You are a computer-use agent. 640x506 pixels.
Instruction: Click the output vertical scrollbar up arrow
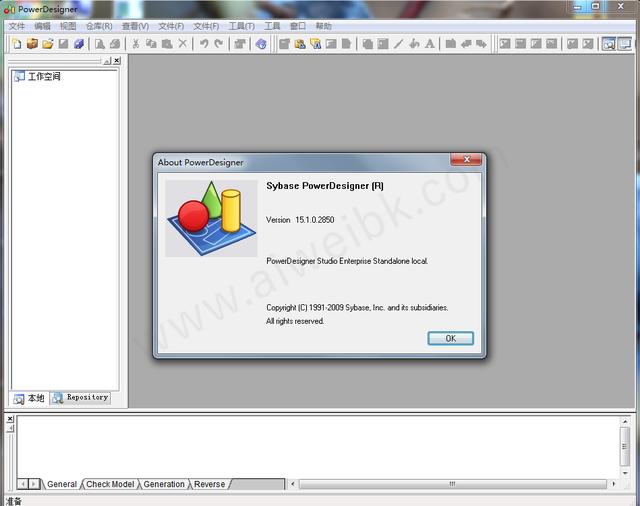624,421
